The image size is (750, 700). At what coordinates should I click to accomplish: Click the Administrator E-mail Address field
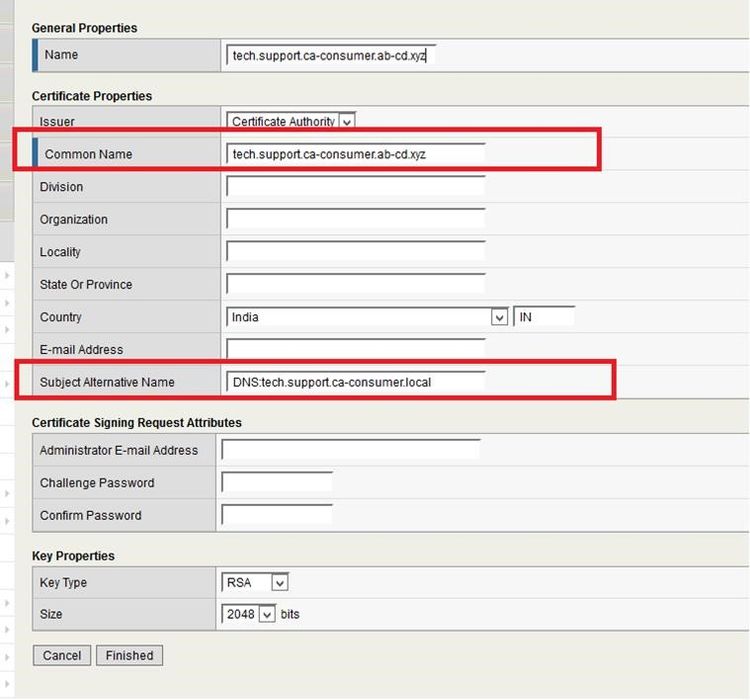pos(351,450)
